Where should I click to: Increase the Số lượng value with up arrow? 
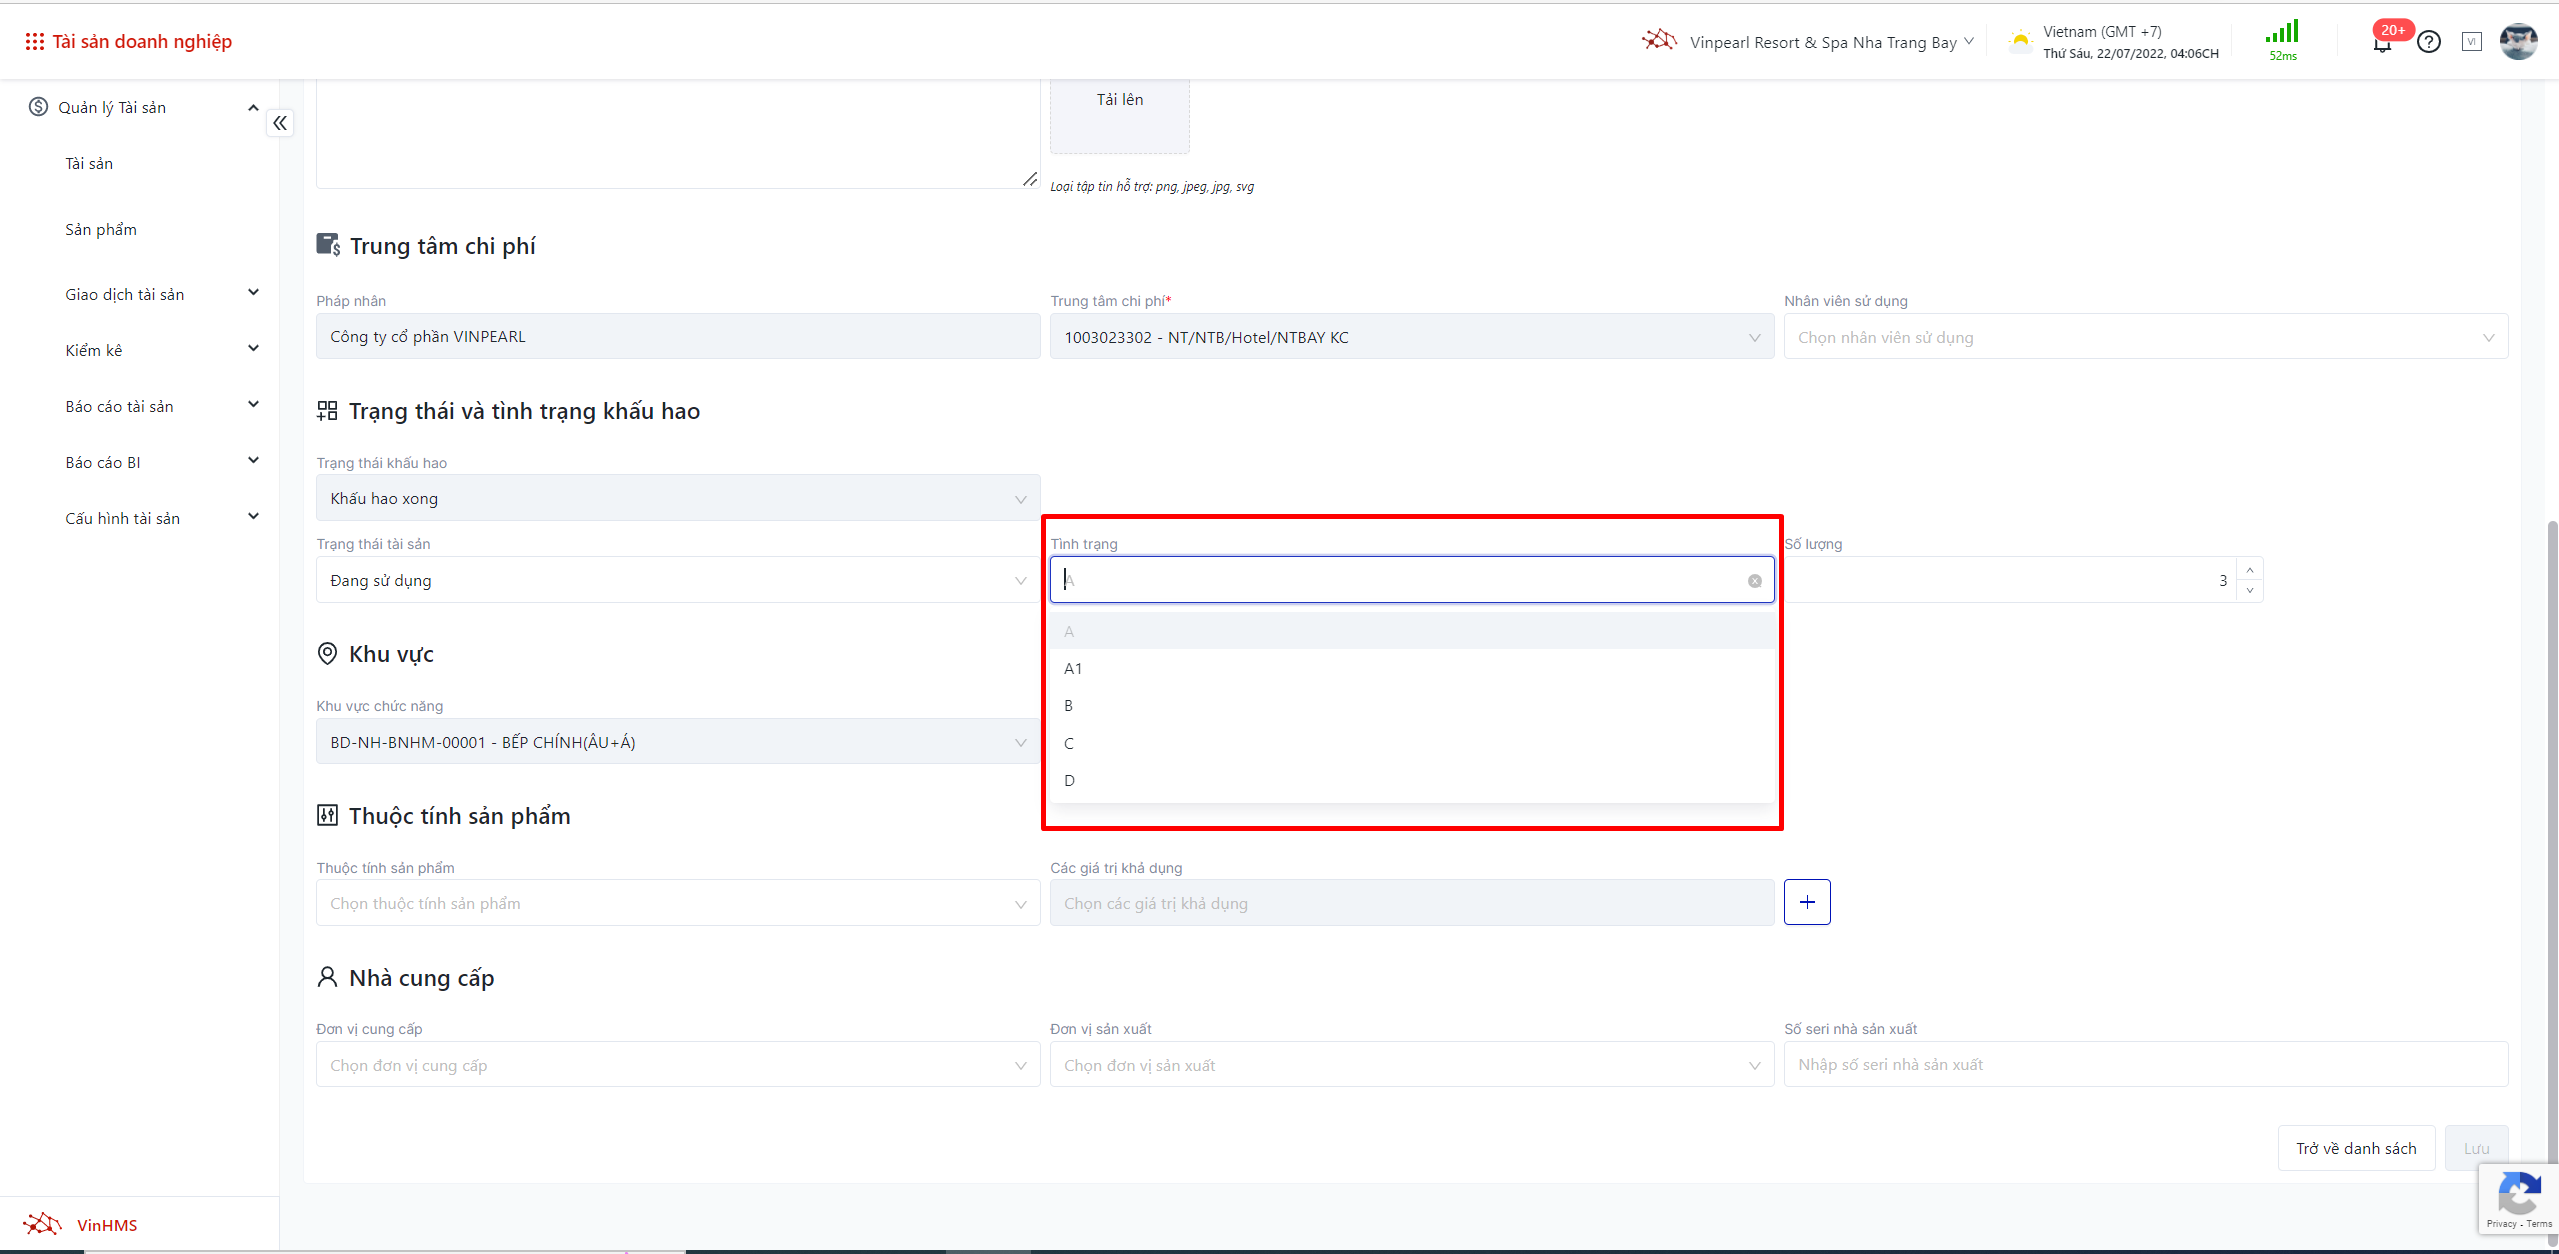click(x=2250, y=570)
